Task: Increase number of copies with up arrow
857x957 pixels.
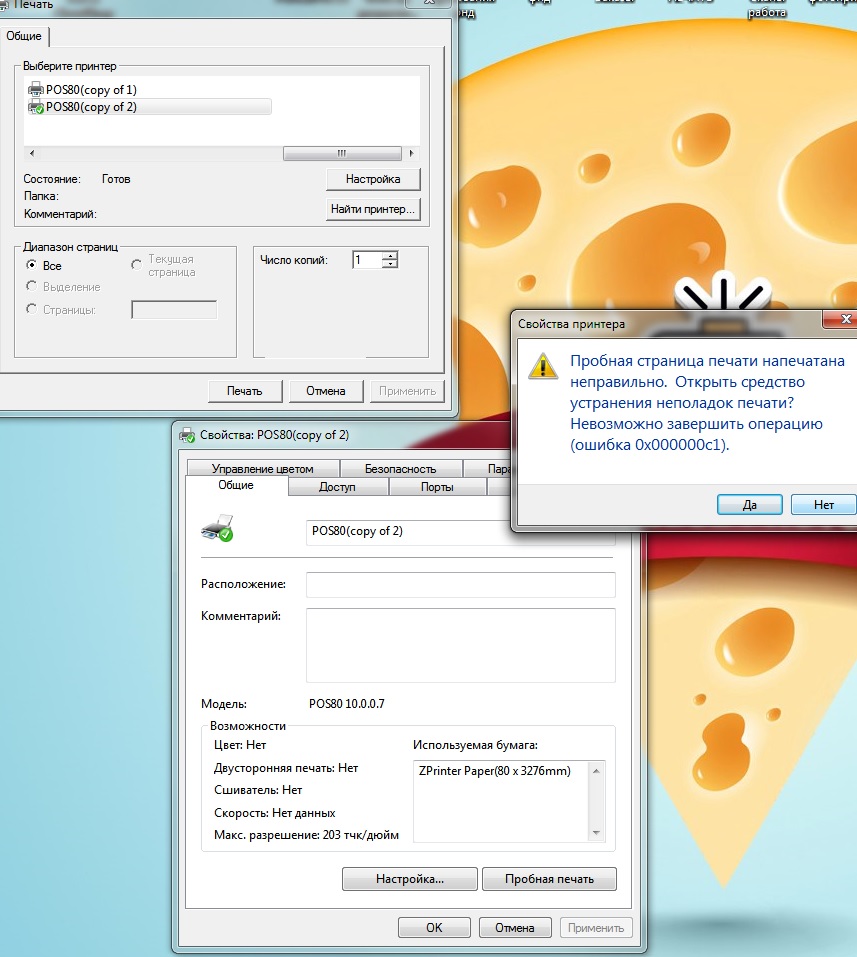Action: (390, 255)
